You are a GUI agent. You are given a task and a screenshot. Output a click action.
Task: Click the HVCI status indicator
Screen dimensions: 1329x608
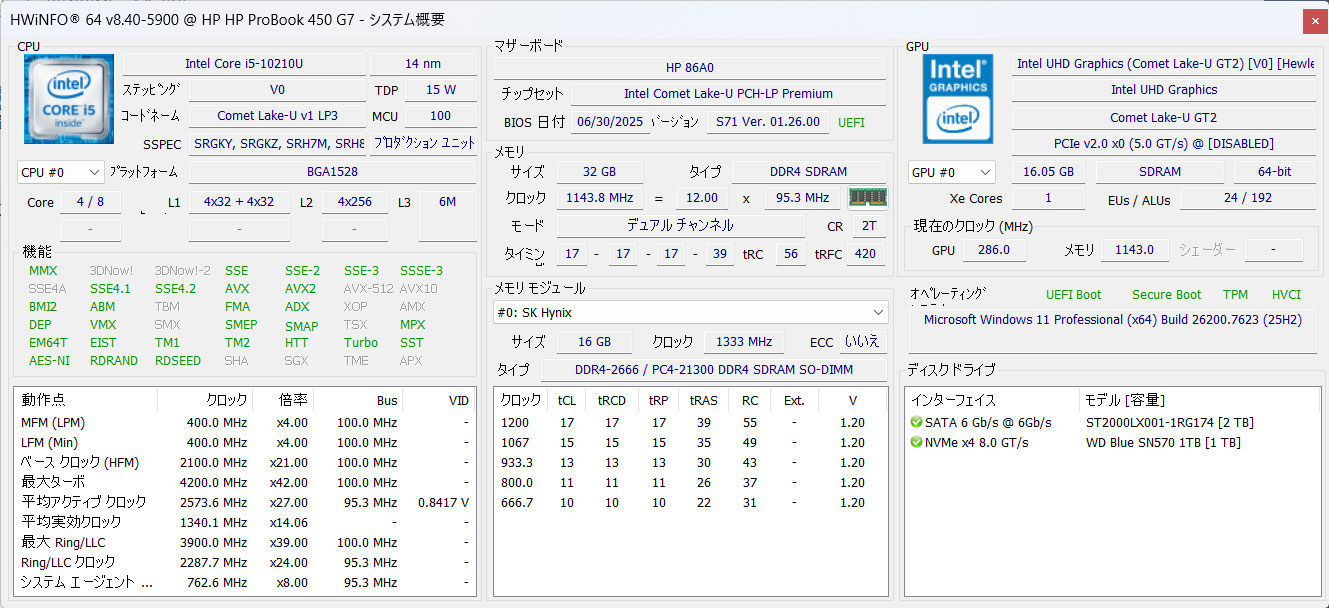pyautogui.click(x=1286, y=295)
